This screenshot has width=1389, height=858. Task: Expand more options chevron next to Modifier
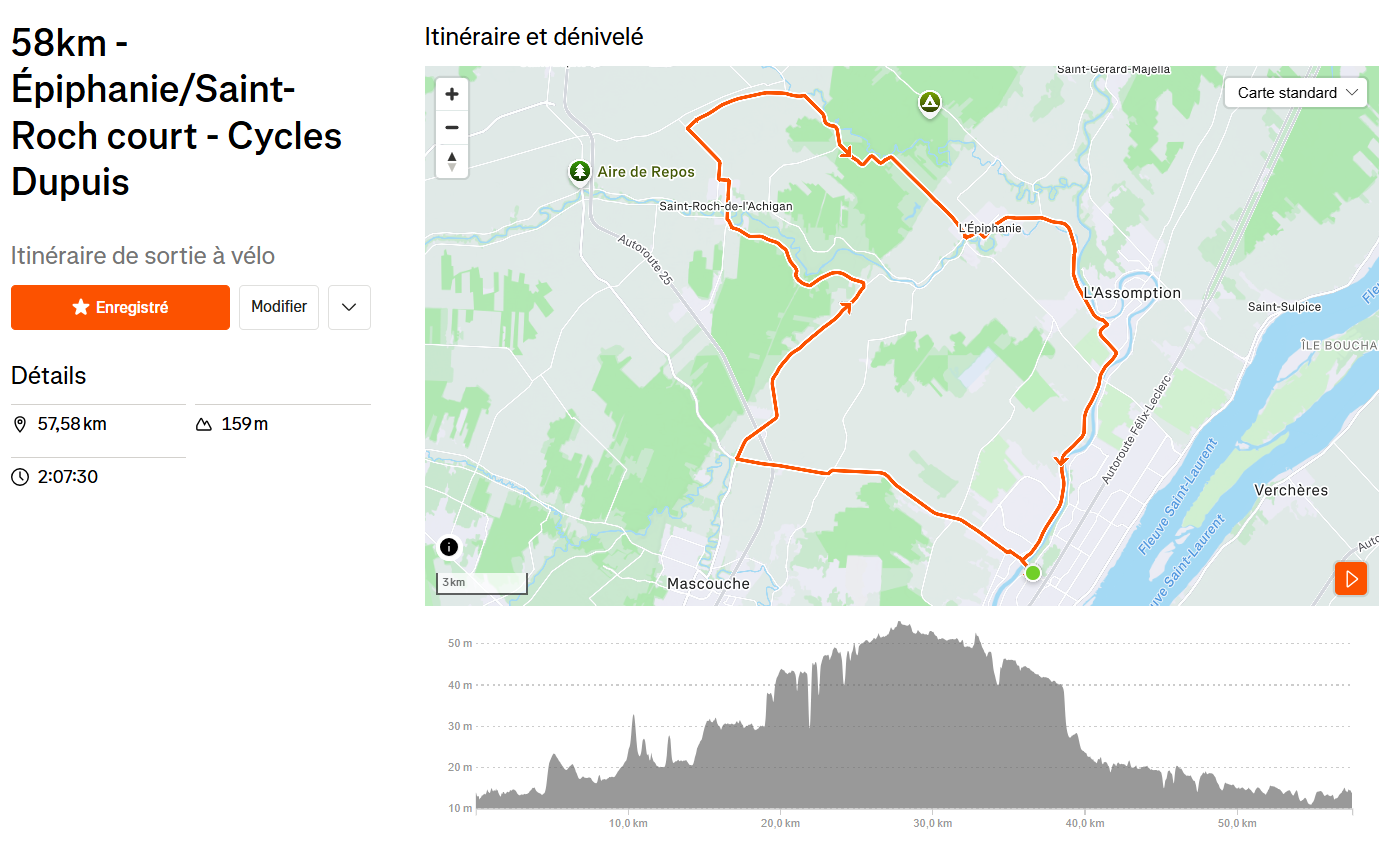(x=349, y=308)
